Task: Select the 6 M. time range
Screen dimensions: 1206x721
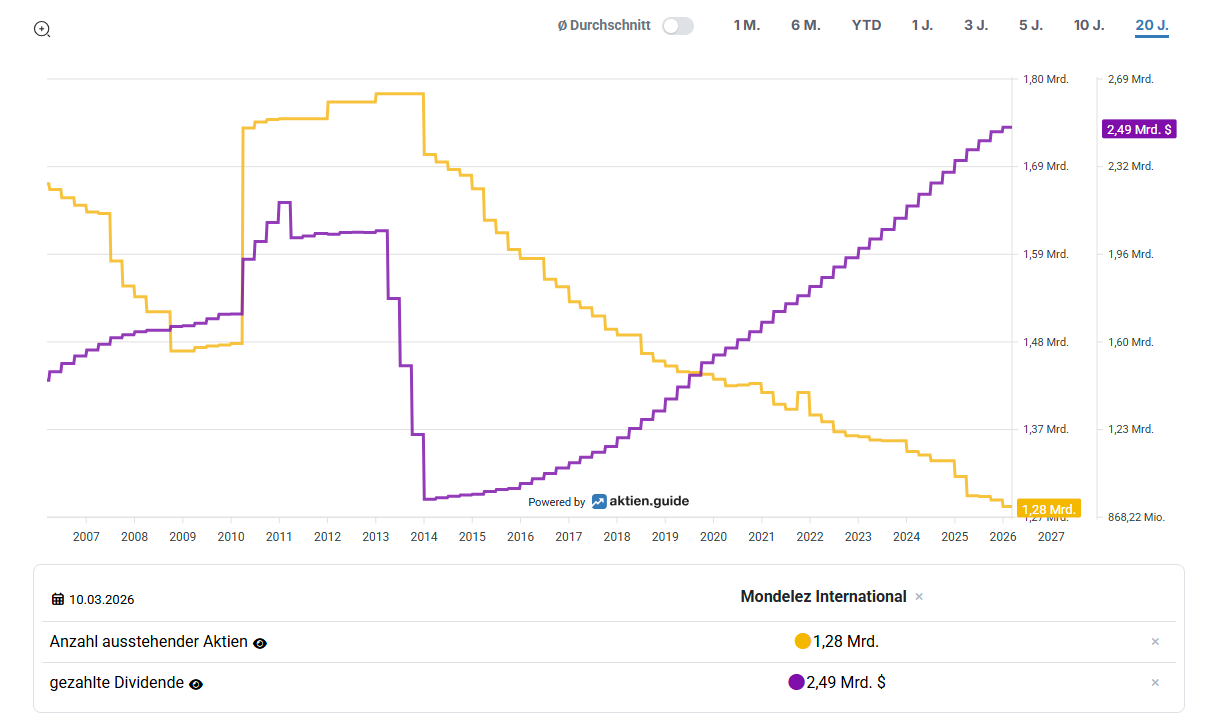Action: 805,25
